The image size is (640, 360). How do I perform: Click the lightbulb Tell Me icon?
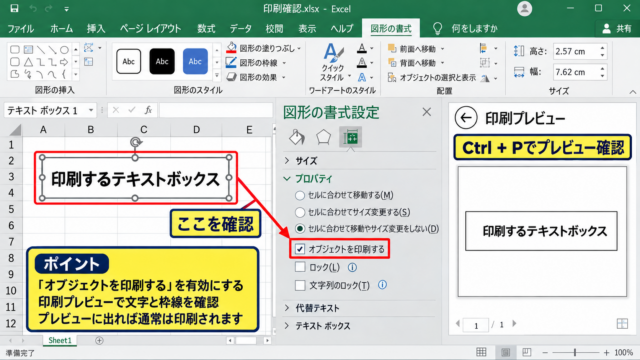tap(437, 28)
